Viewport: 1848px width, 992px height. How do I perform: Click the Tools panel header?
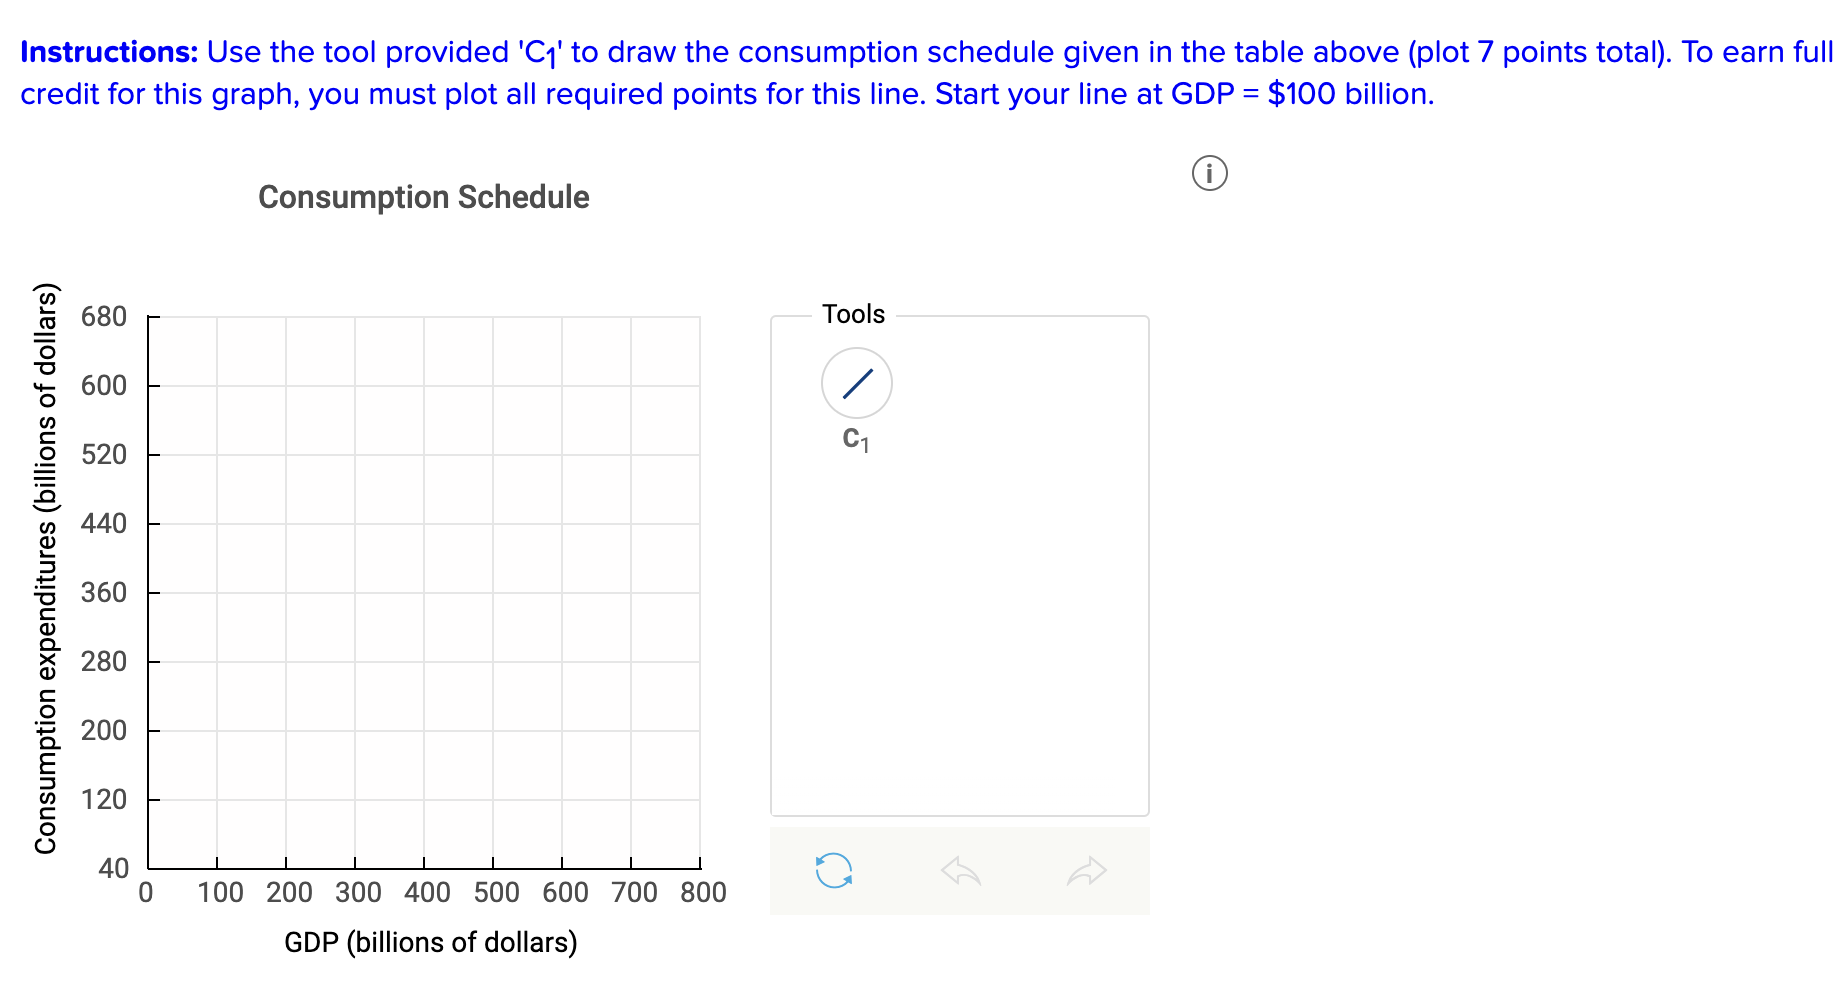tap(851, 313)
